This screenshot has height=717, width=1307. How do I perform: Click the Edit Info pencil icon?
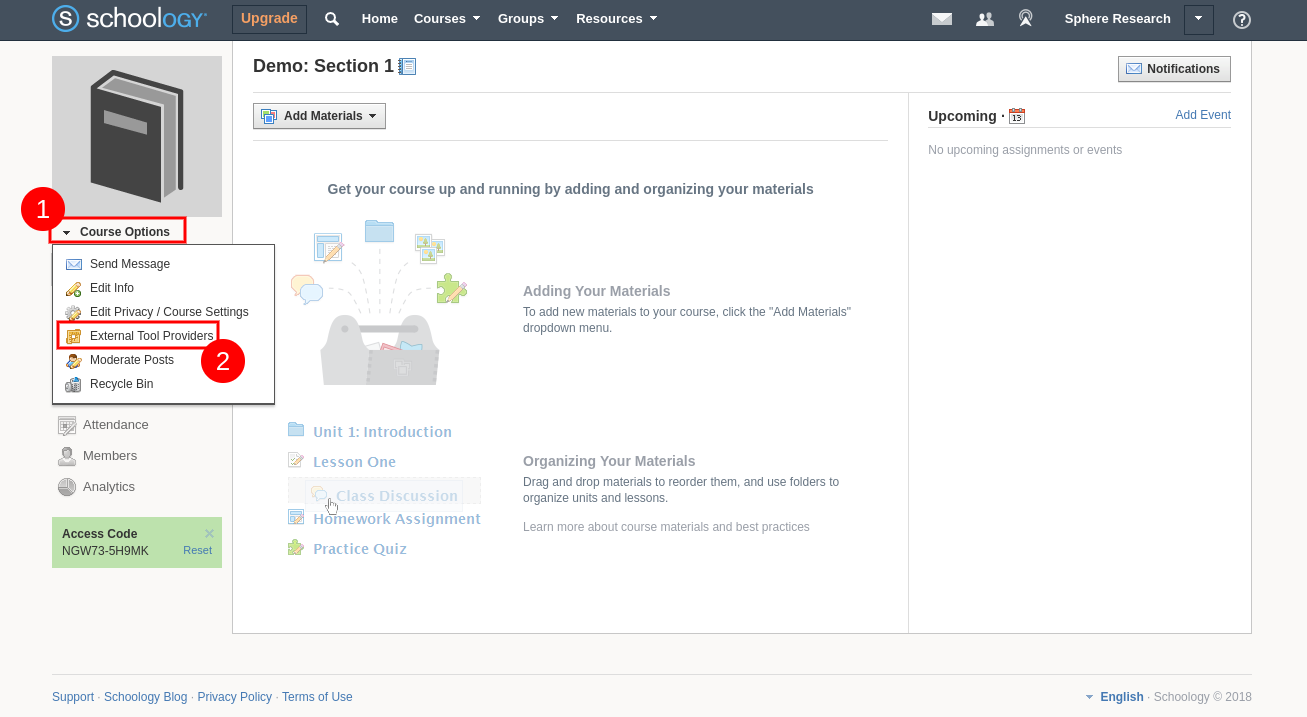[x=74, y=288]
